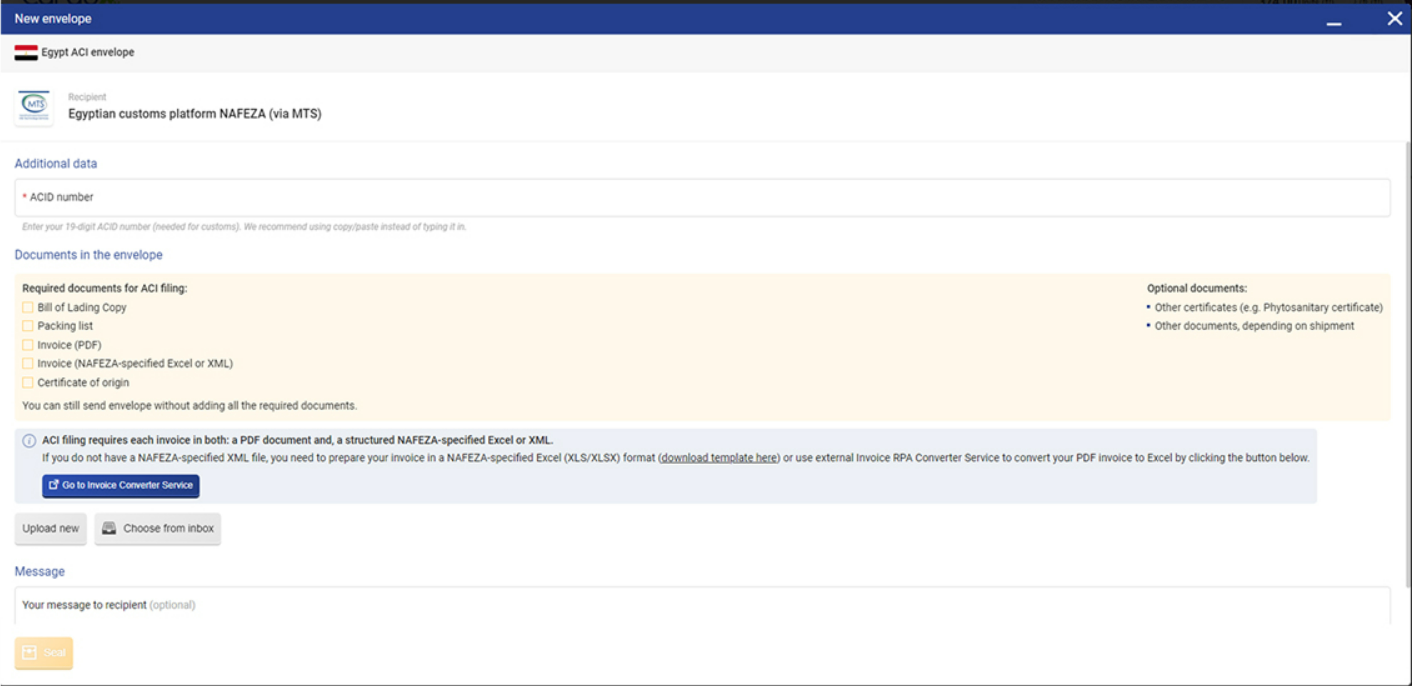This screenshot has width=1412, height=686.
Task: Click the inbox tray icon on Choose from inbox
Action: (110, 529)
